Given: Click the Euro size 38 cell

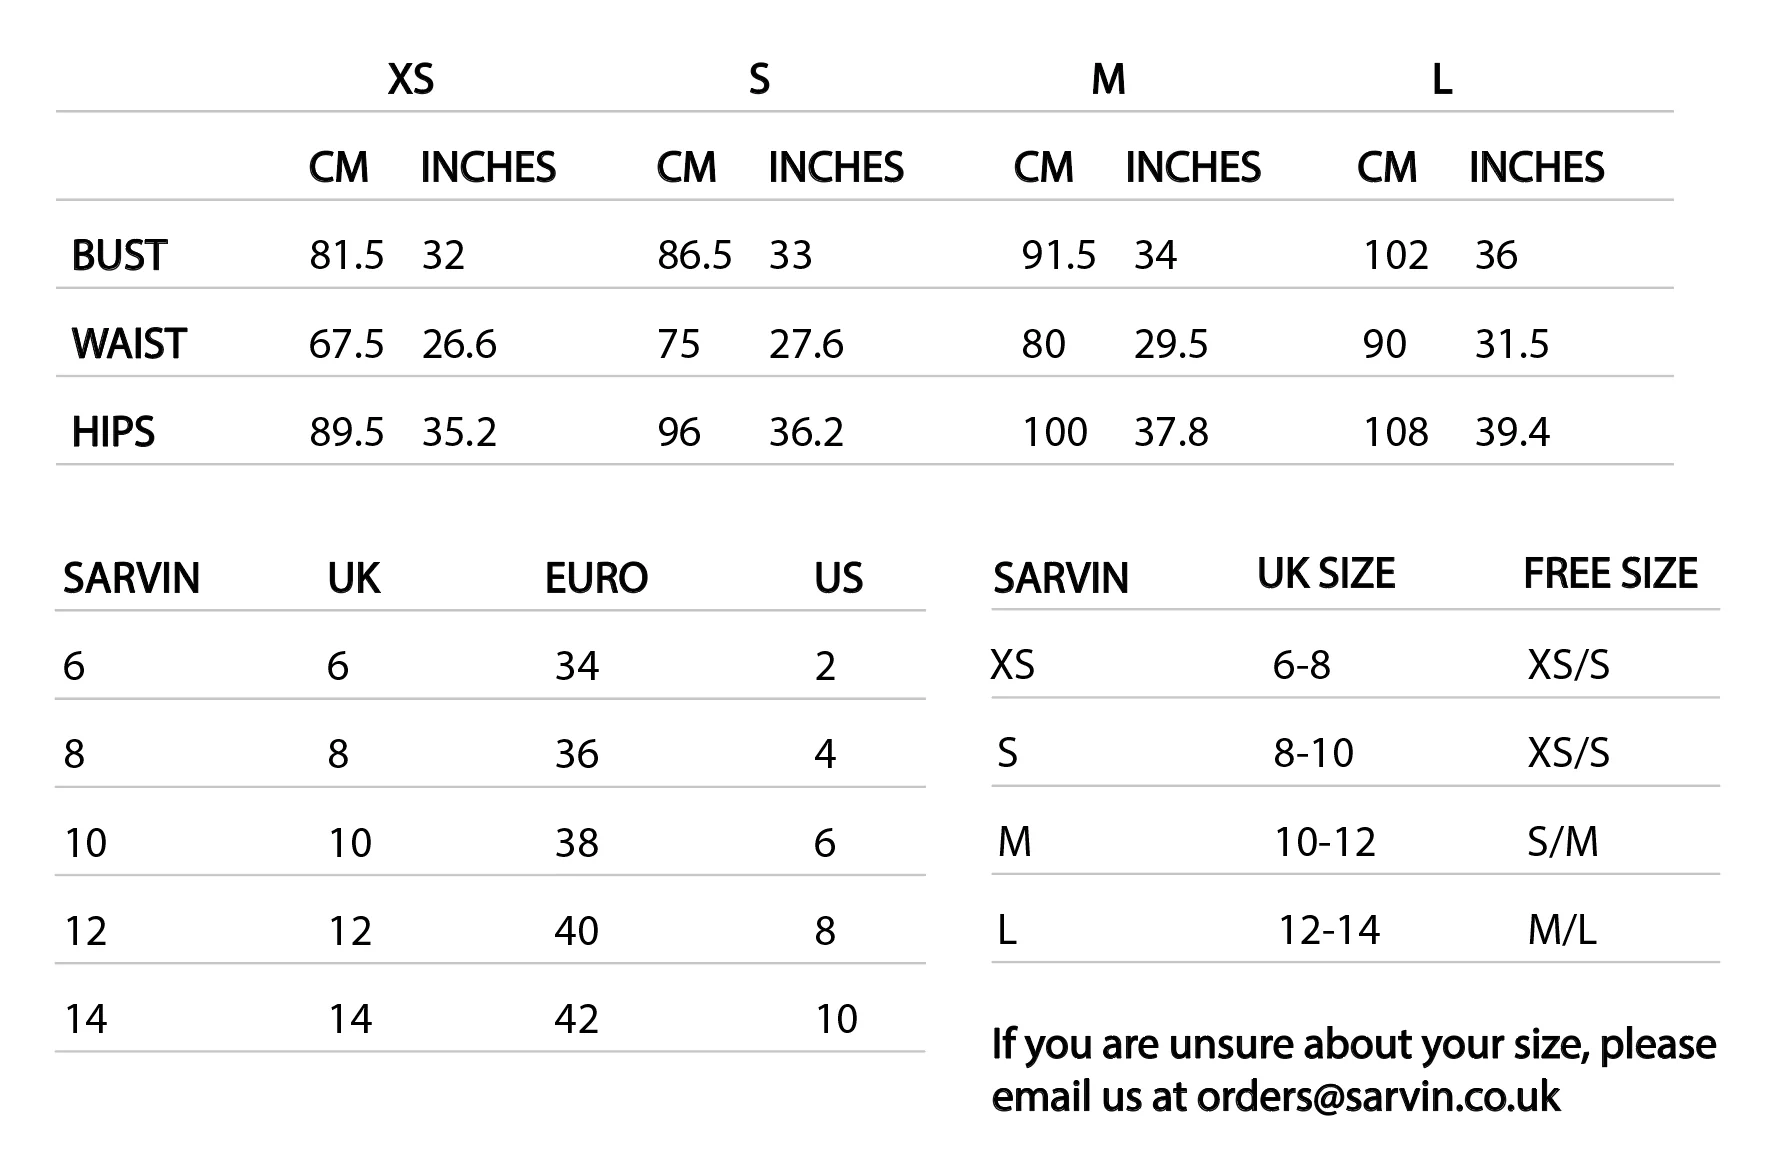Looking at the screenshot, I should point(577,843).
